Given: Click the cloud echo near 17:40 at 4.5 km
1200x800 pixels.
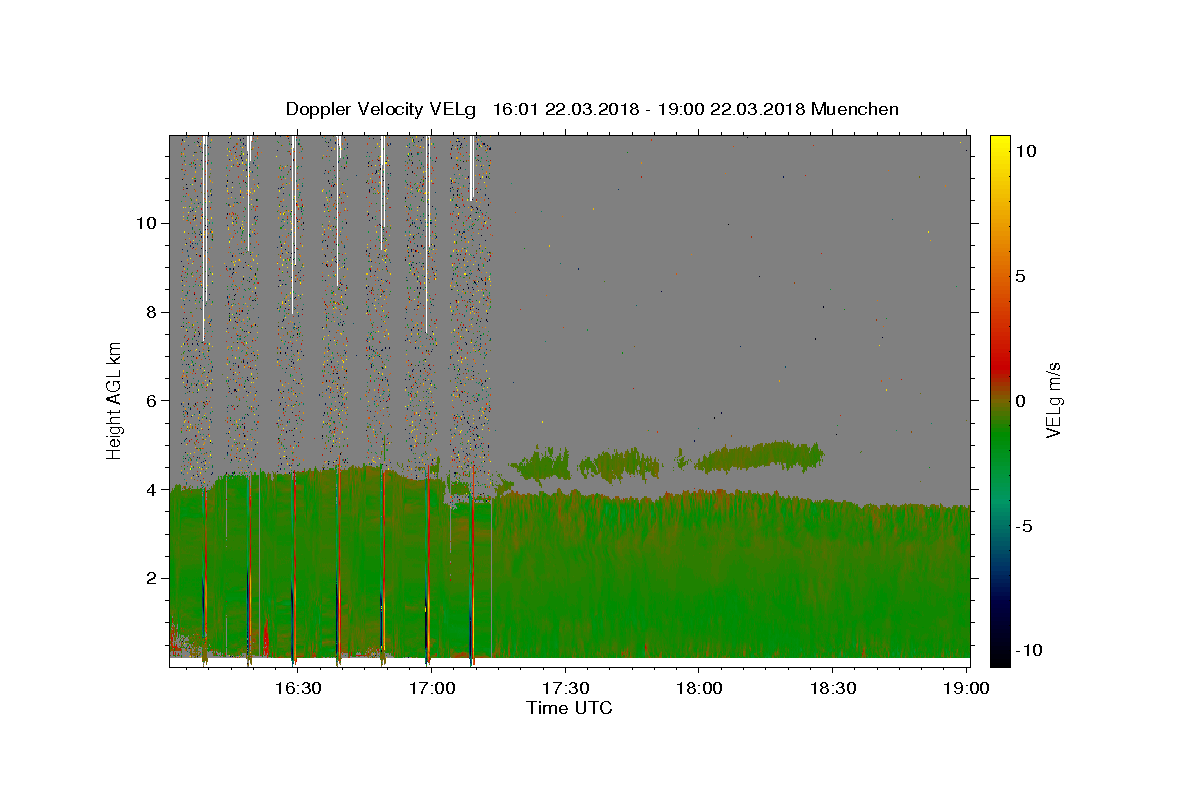Looking at the screenshot, I should click(620, 465).
